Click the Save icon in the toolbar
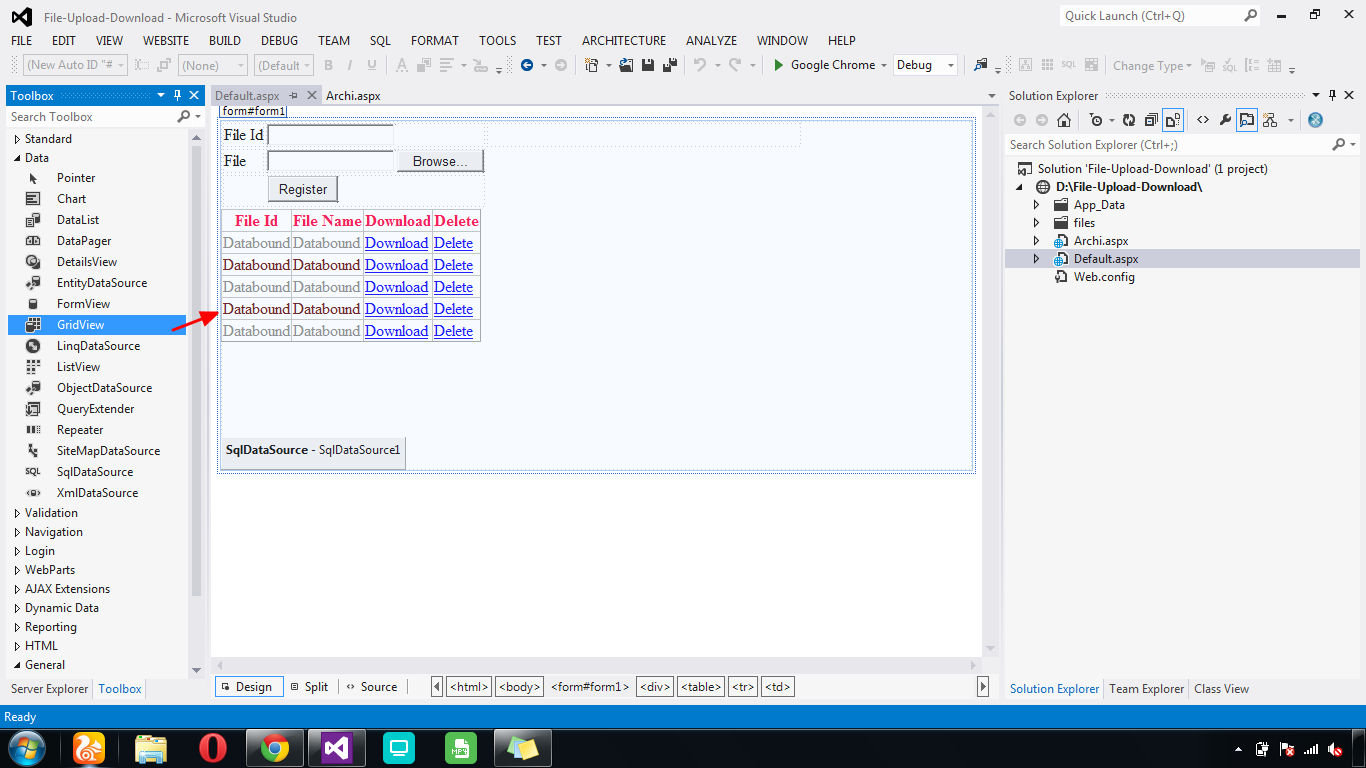The height and width of the screenshot is (768, 1366). [648, 65]
